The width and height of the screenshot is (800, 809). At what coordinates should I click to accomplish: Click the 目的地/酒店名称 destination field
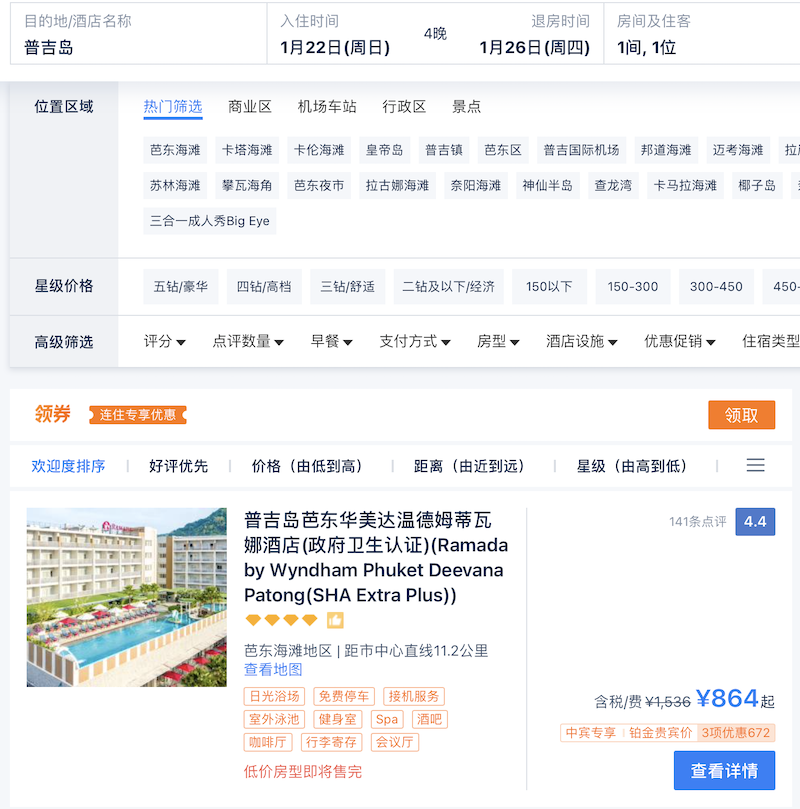click(x=139, y=34)
